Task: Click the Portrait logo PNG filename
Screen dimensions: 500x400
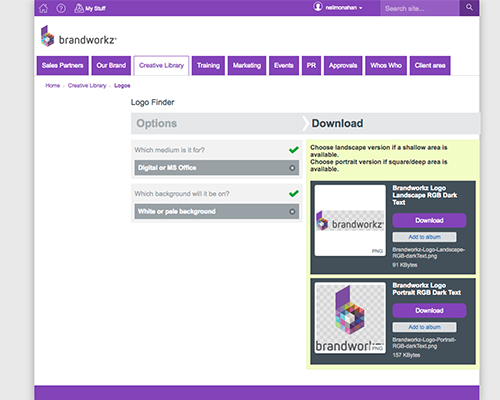Action: click(x=424, y=343)
